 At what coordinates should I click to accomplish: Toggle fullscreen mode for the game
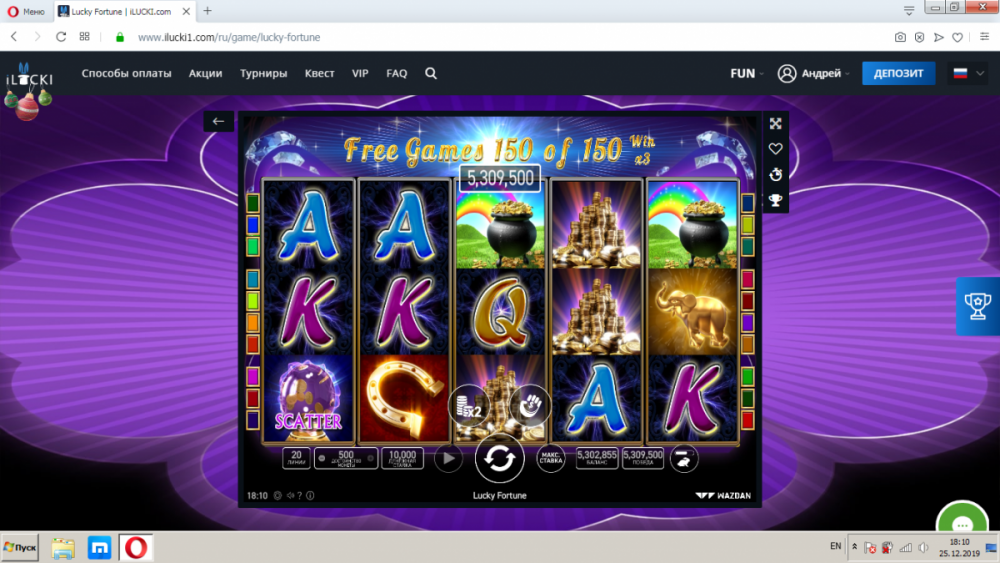[x=776, y=124]
